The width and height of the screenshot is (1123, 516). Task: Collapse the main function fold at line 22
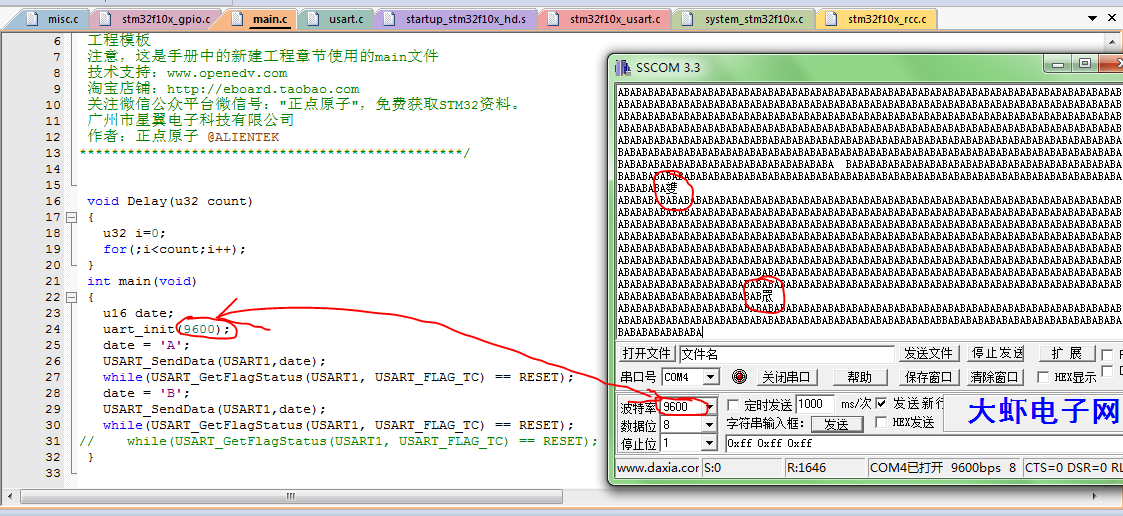[x=71, y=297]
